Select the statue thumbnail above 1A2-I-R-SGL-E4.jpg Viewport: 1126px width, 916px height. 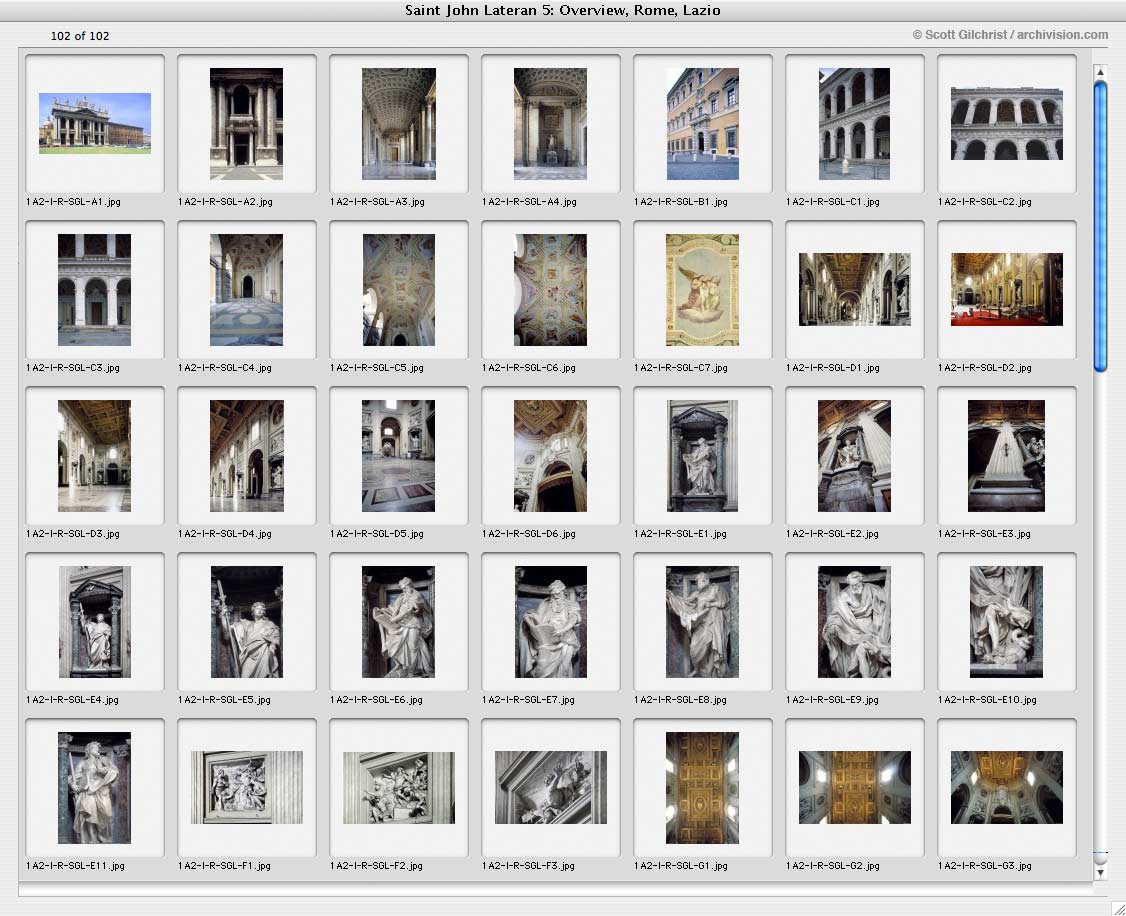[95, 622]
